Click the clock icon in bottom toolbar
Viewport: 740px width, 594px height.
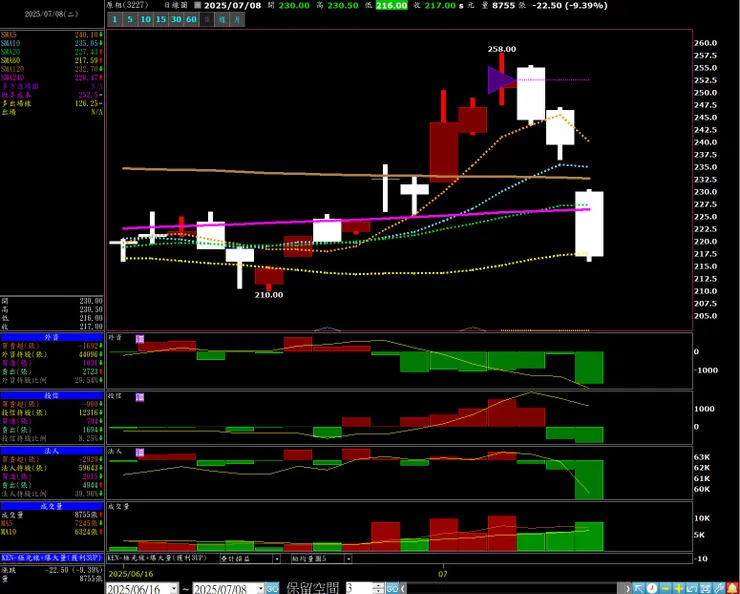coord(652,588)
